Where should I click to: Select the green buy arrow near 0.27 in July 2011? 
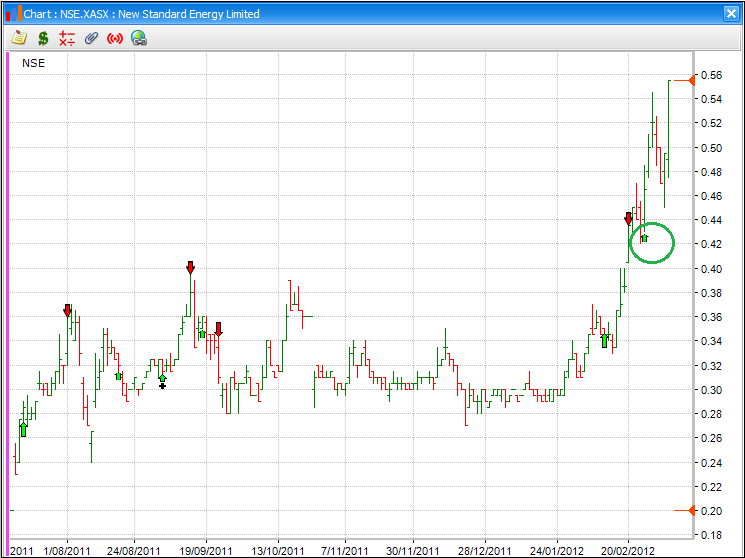pyautogui.click(x=23, y=430)
